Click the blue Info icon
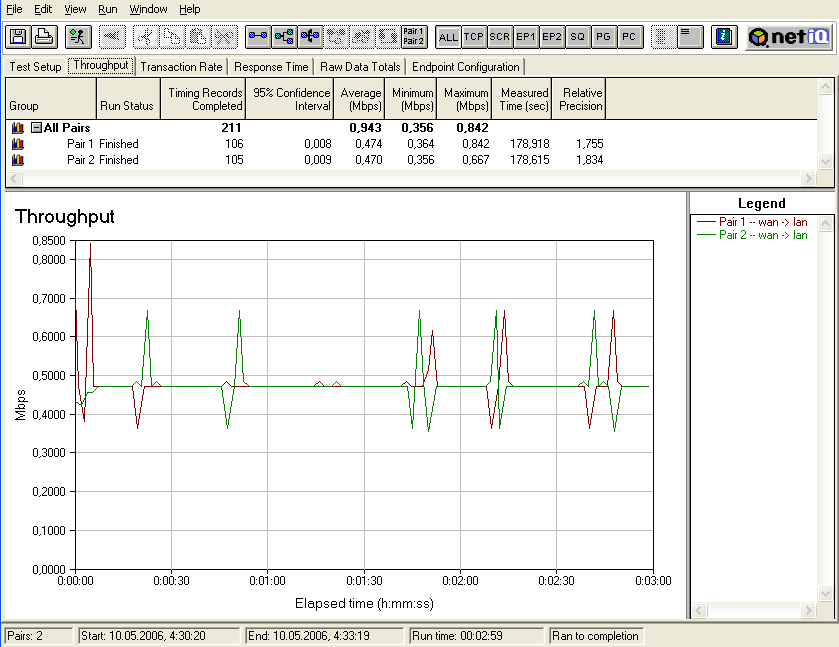Viewport: 839px width, 647px height. coord(725,37)
